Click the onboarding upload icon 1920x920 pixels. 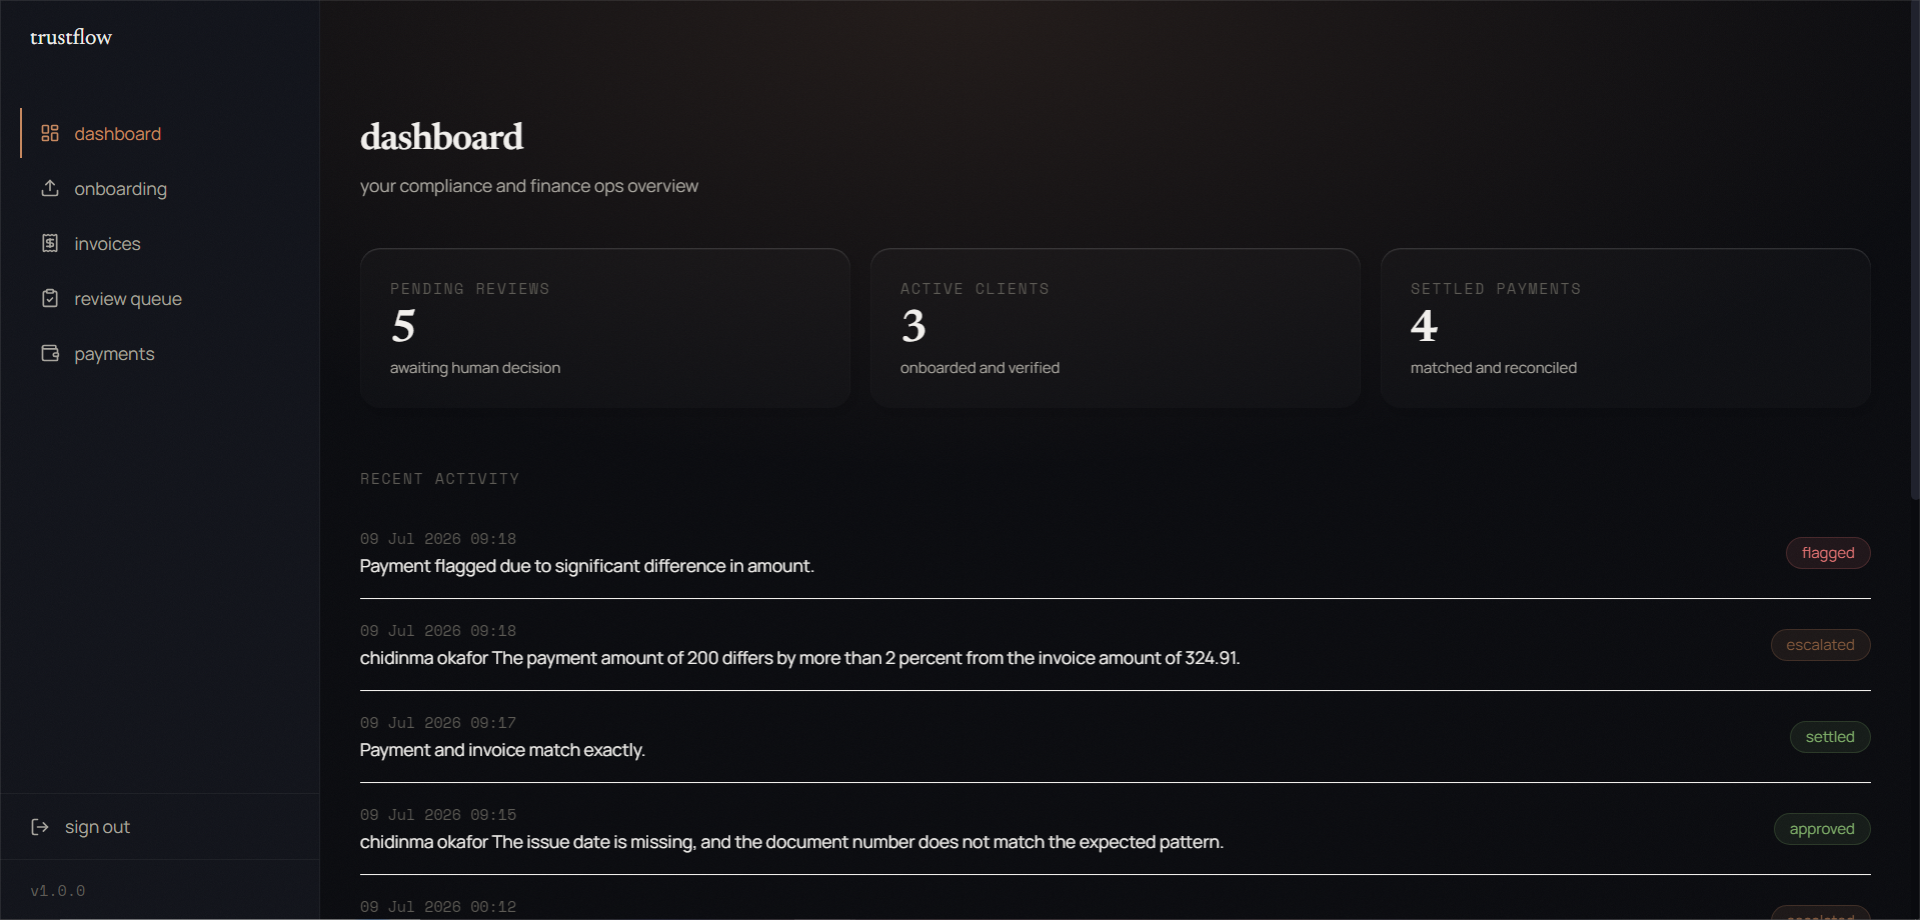coord(50,188)
